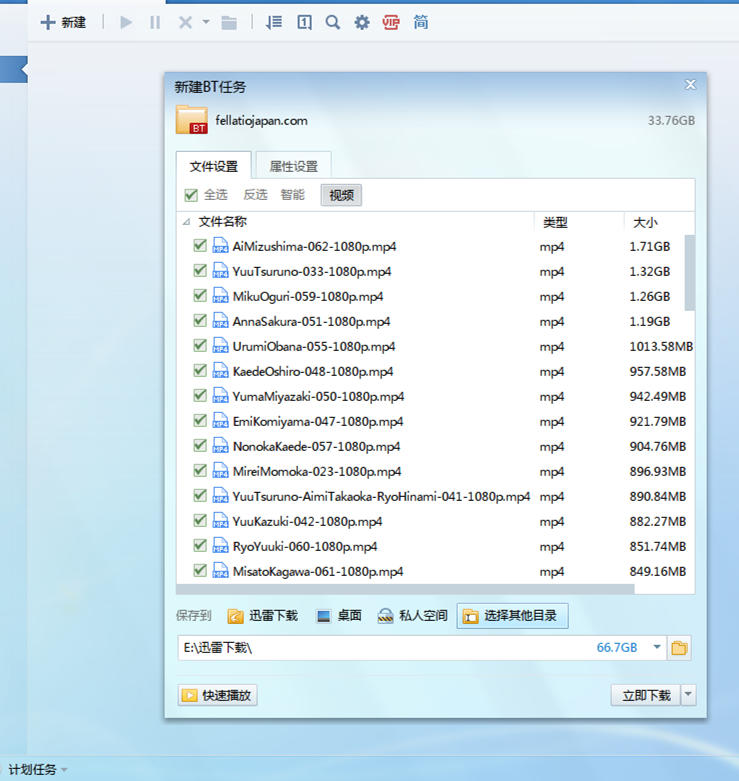739x781 pixels.
Task: Click MP4 icon of MisatoKagawa-061 file
Action: [220, 570]
